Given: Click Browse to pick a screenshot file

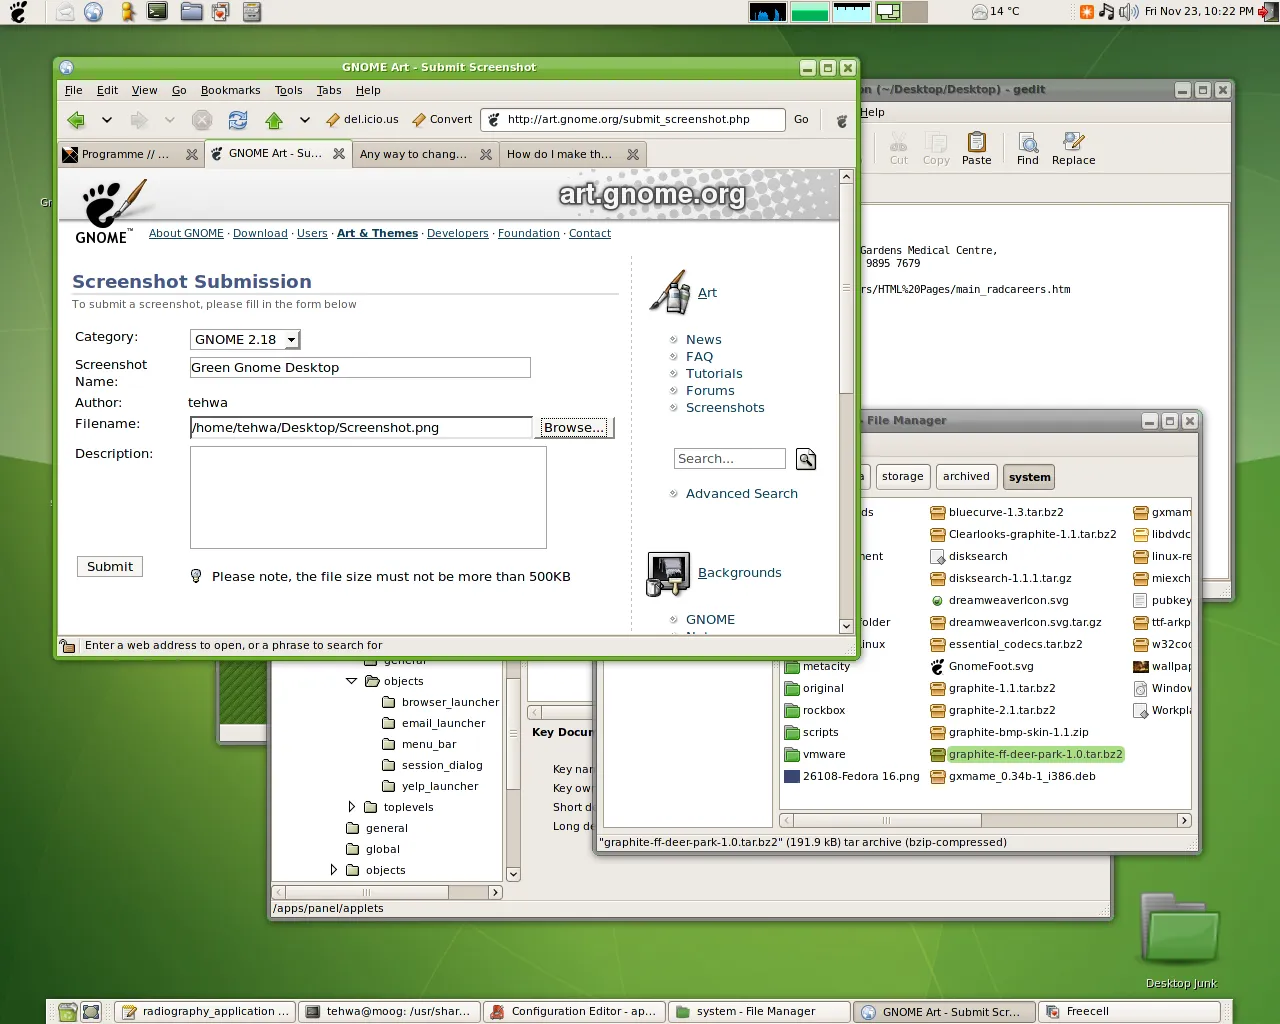Looking at the screenshot, I should click(x=575, y=427).
